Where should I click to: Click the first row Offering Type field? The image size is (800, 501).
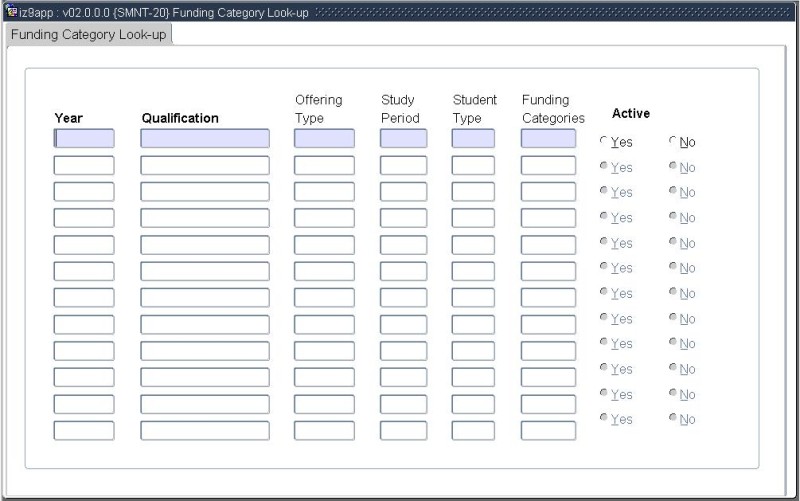pos(324,139)
